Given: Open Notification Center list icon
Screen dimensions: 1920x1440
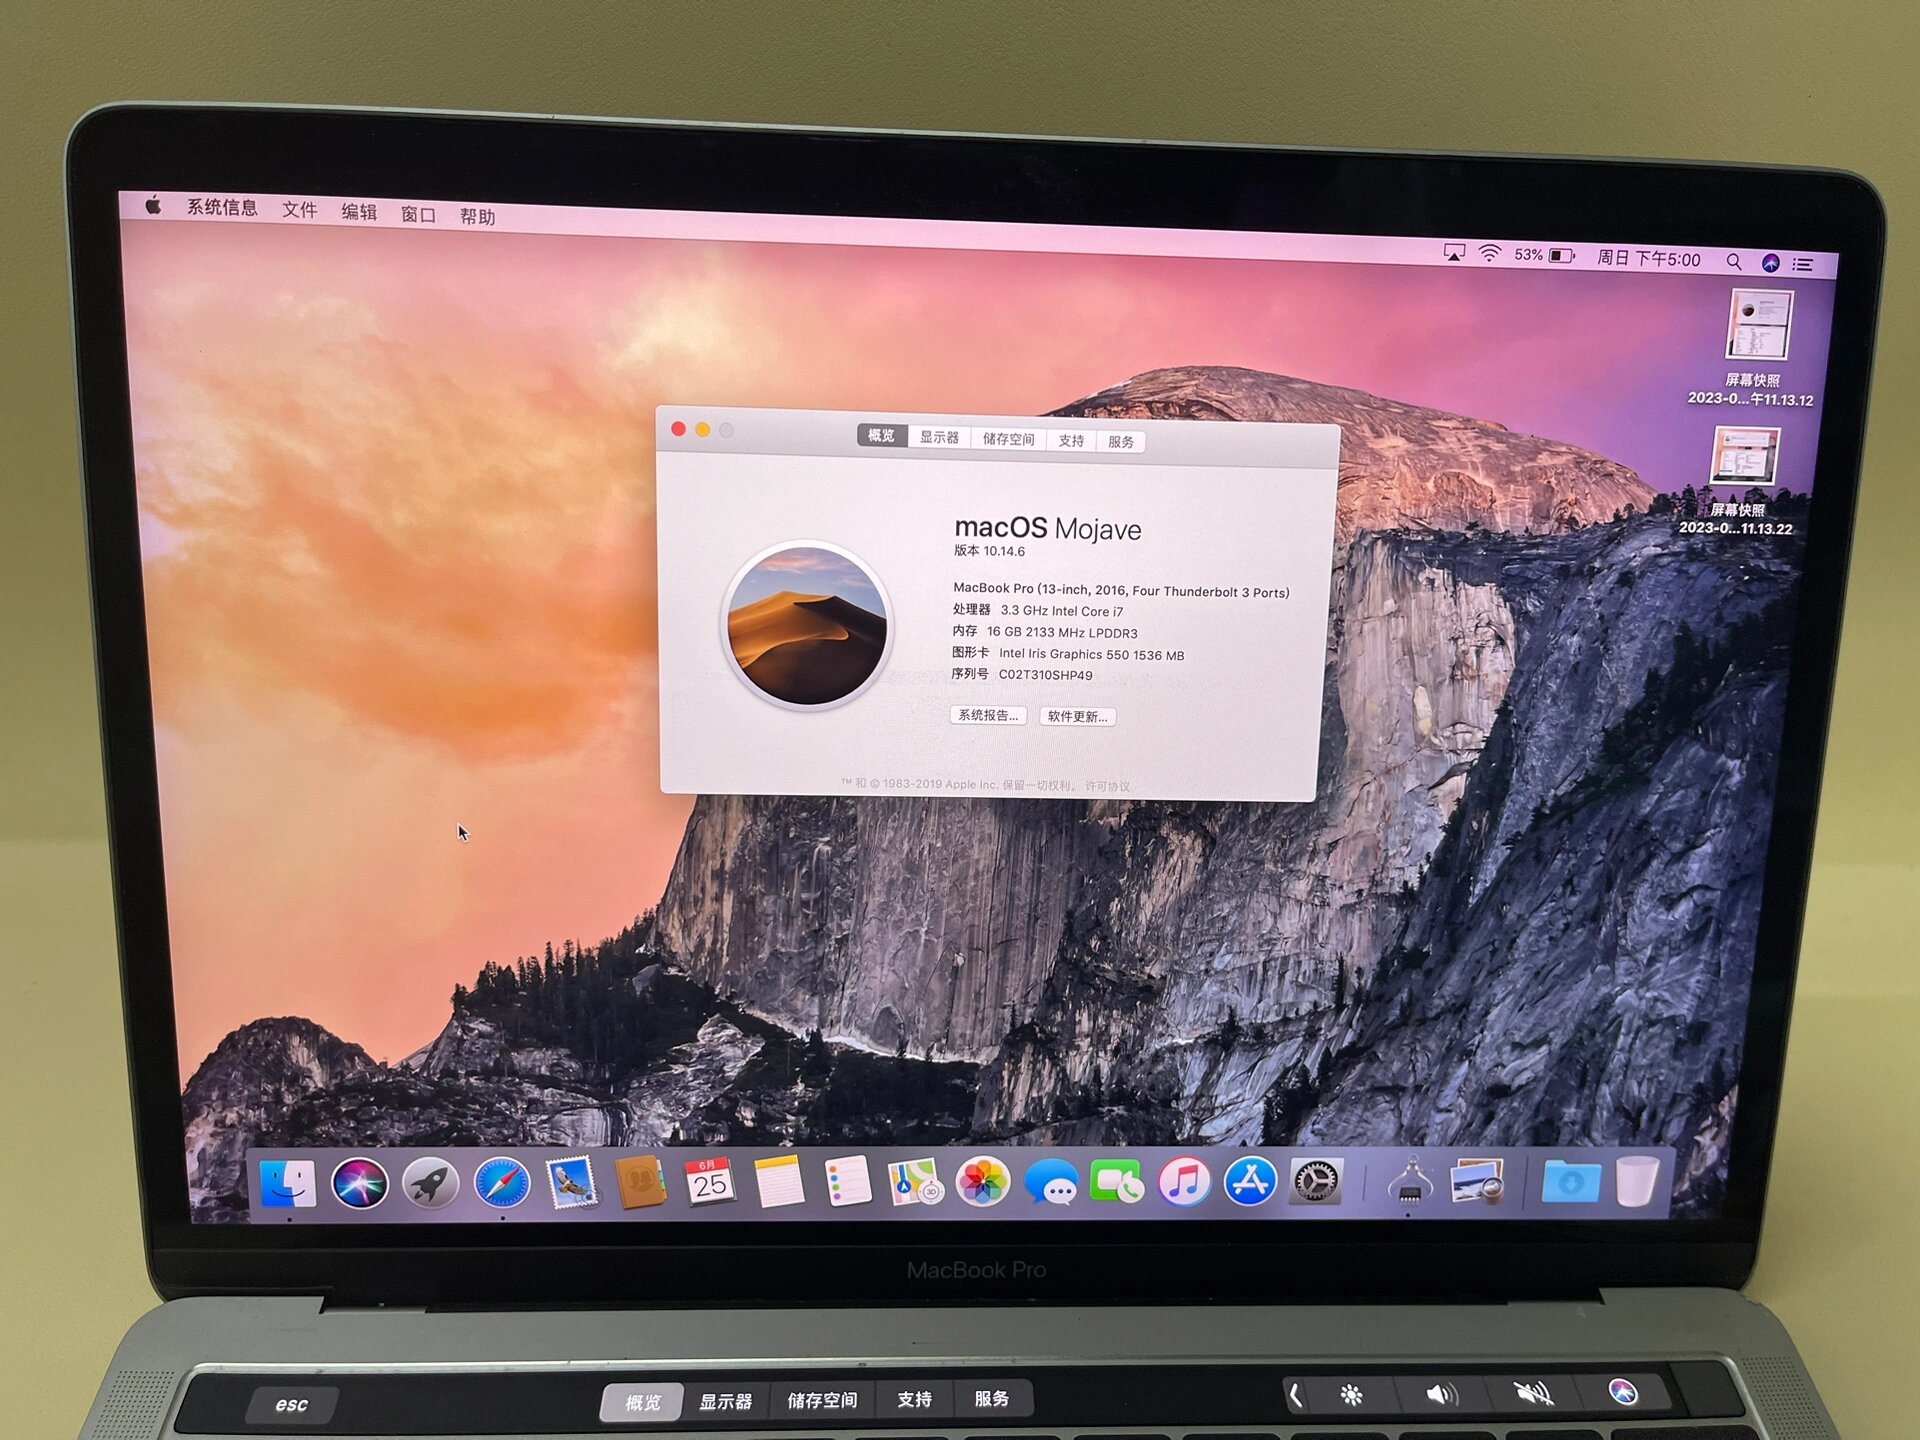Looking at the screenshot, I should coord(1802,264).
